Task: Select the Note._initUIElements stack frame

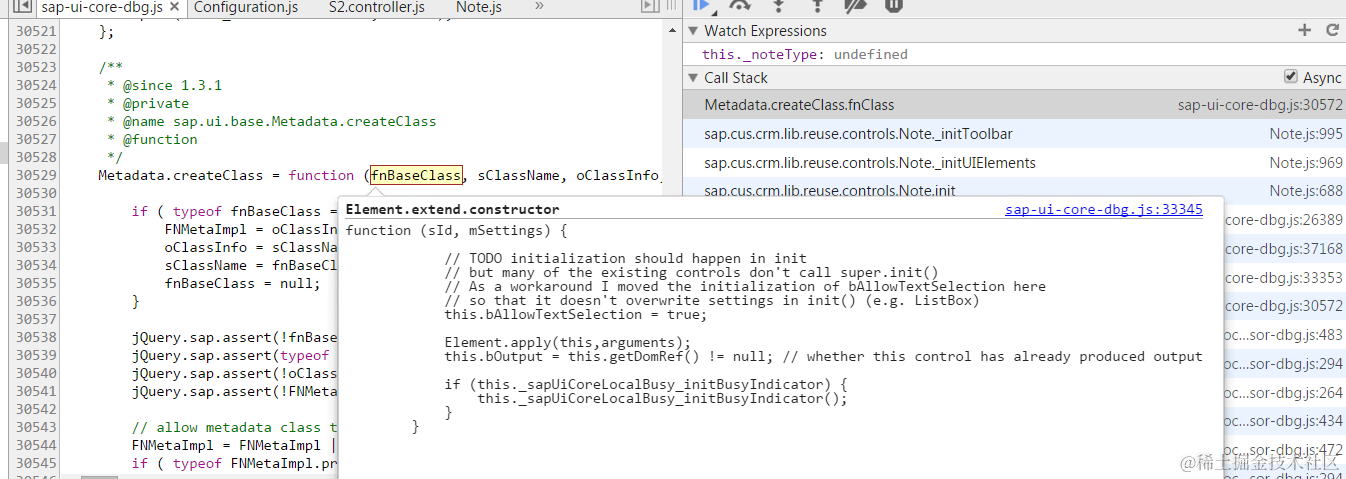Action: tap(1014, 163)
